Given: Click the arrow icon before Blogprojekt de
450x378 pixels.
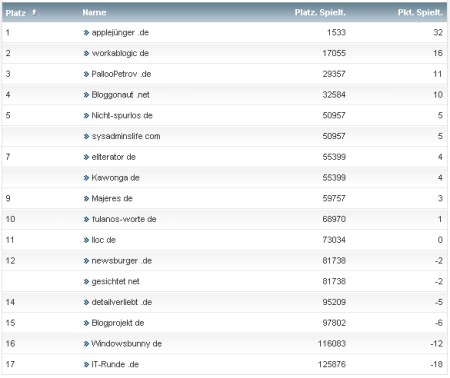Looking at the screenshot, I should (86, 323).
